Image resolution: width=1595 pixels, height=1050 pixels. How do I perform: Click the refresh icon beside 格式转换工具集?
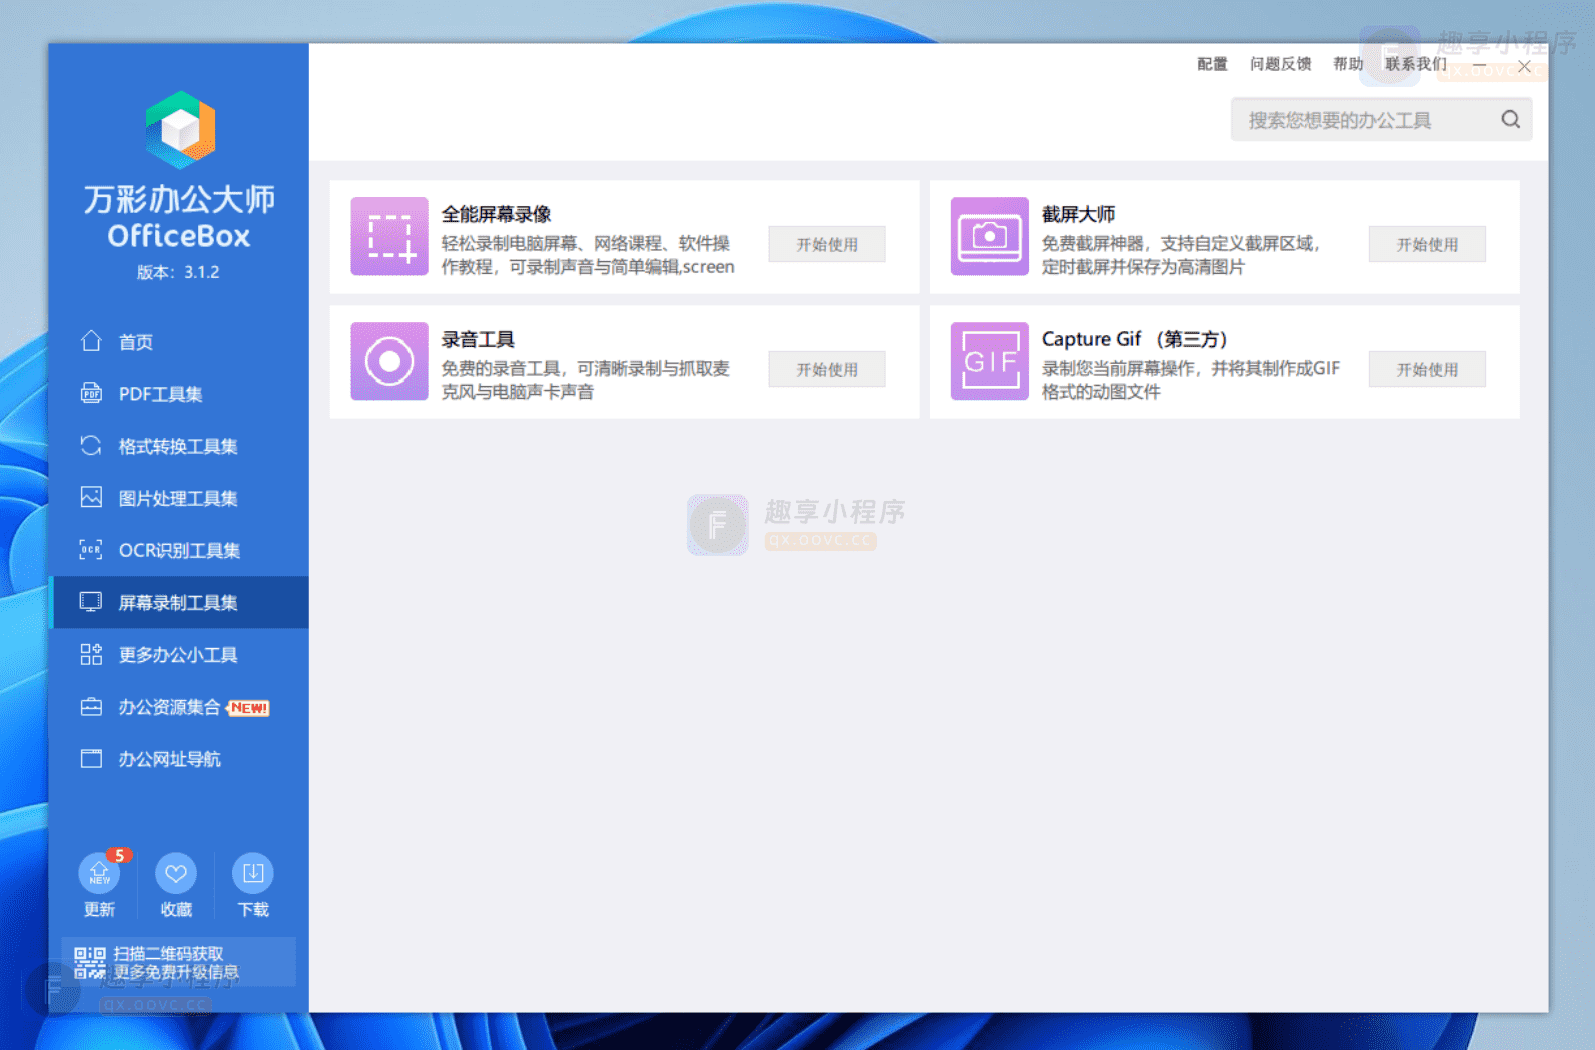[x=91, y=445]
